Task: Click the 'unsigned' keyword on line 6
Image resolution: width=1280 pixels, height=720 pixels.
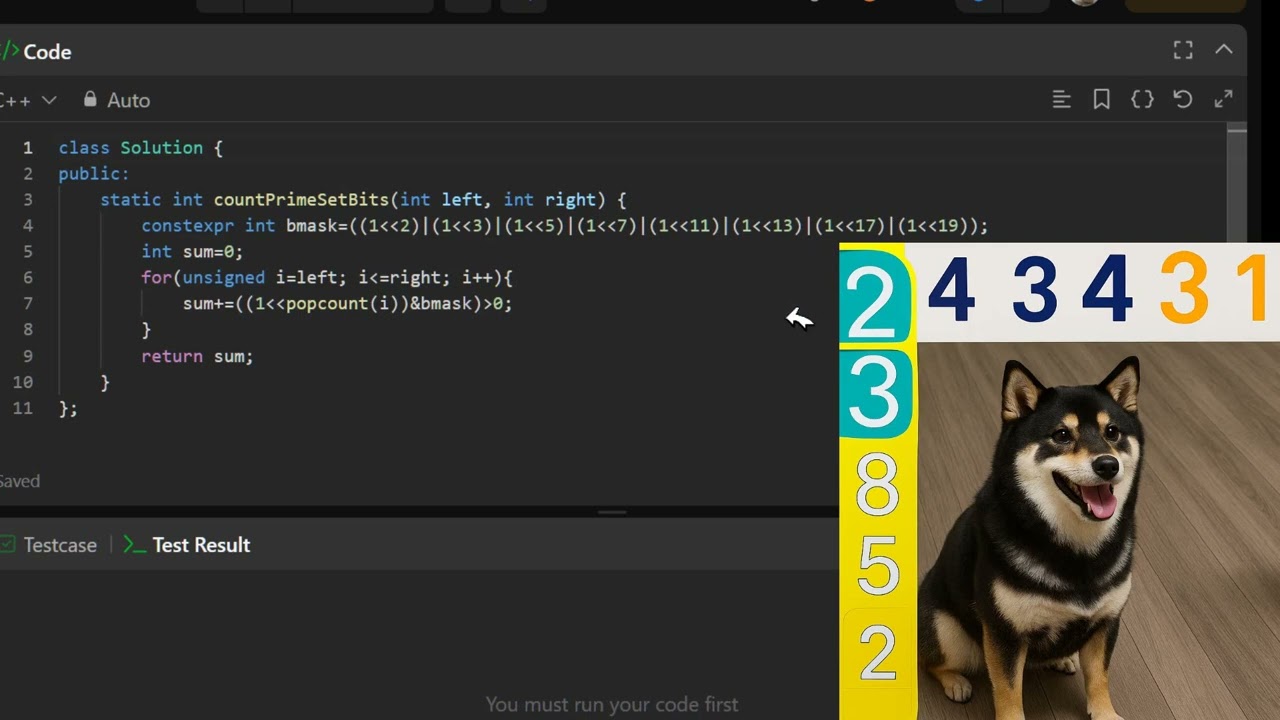Action: [x=223, y=278]
